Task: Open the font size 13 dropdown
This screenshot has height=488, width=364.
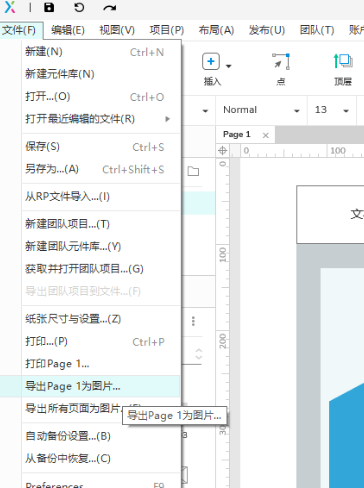Action: click(332, 110)
